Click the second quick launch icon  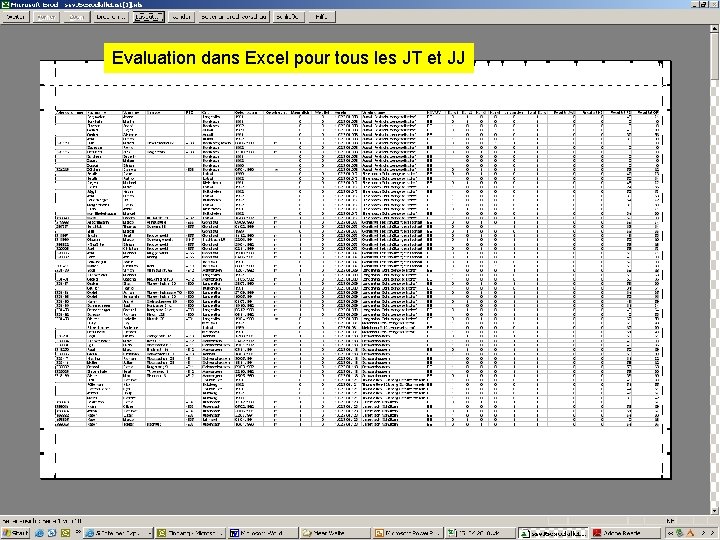pos(52,533)
